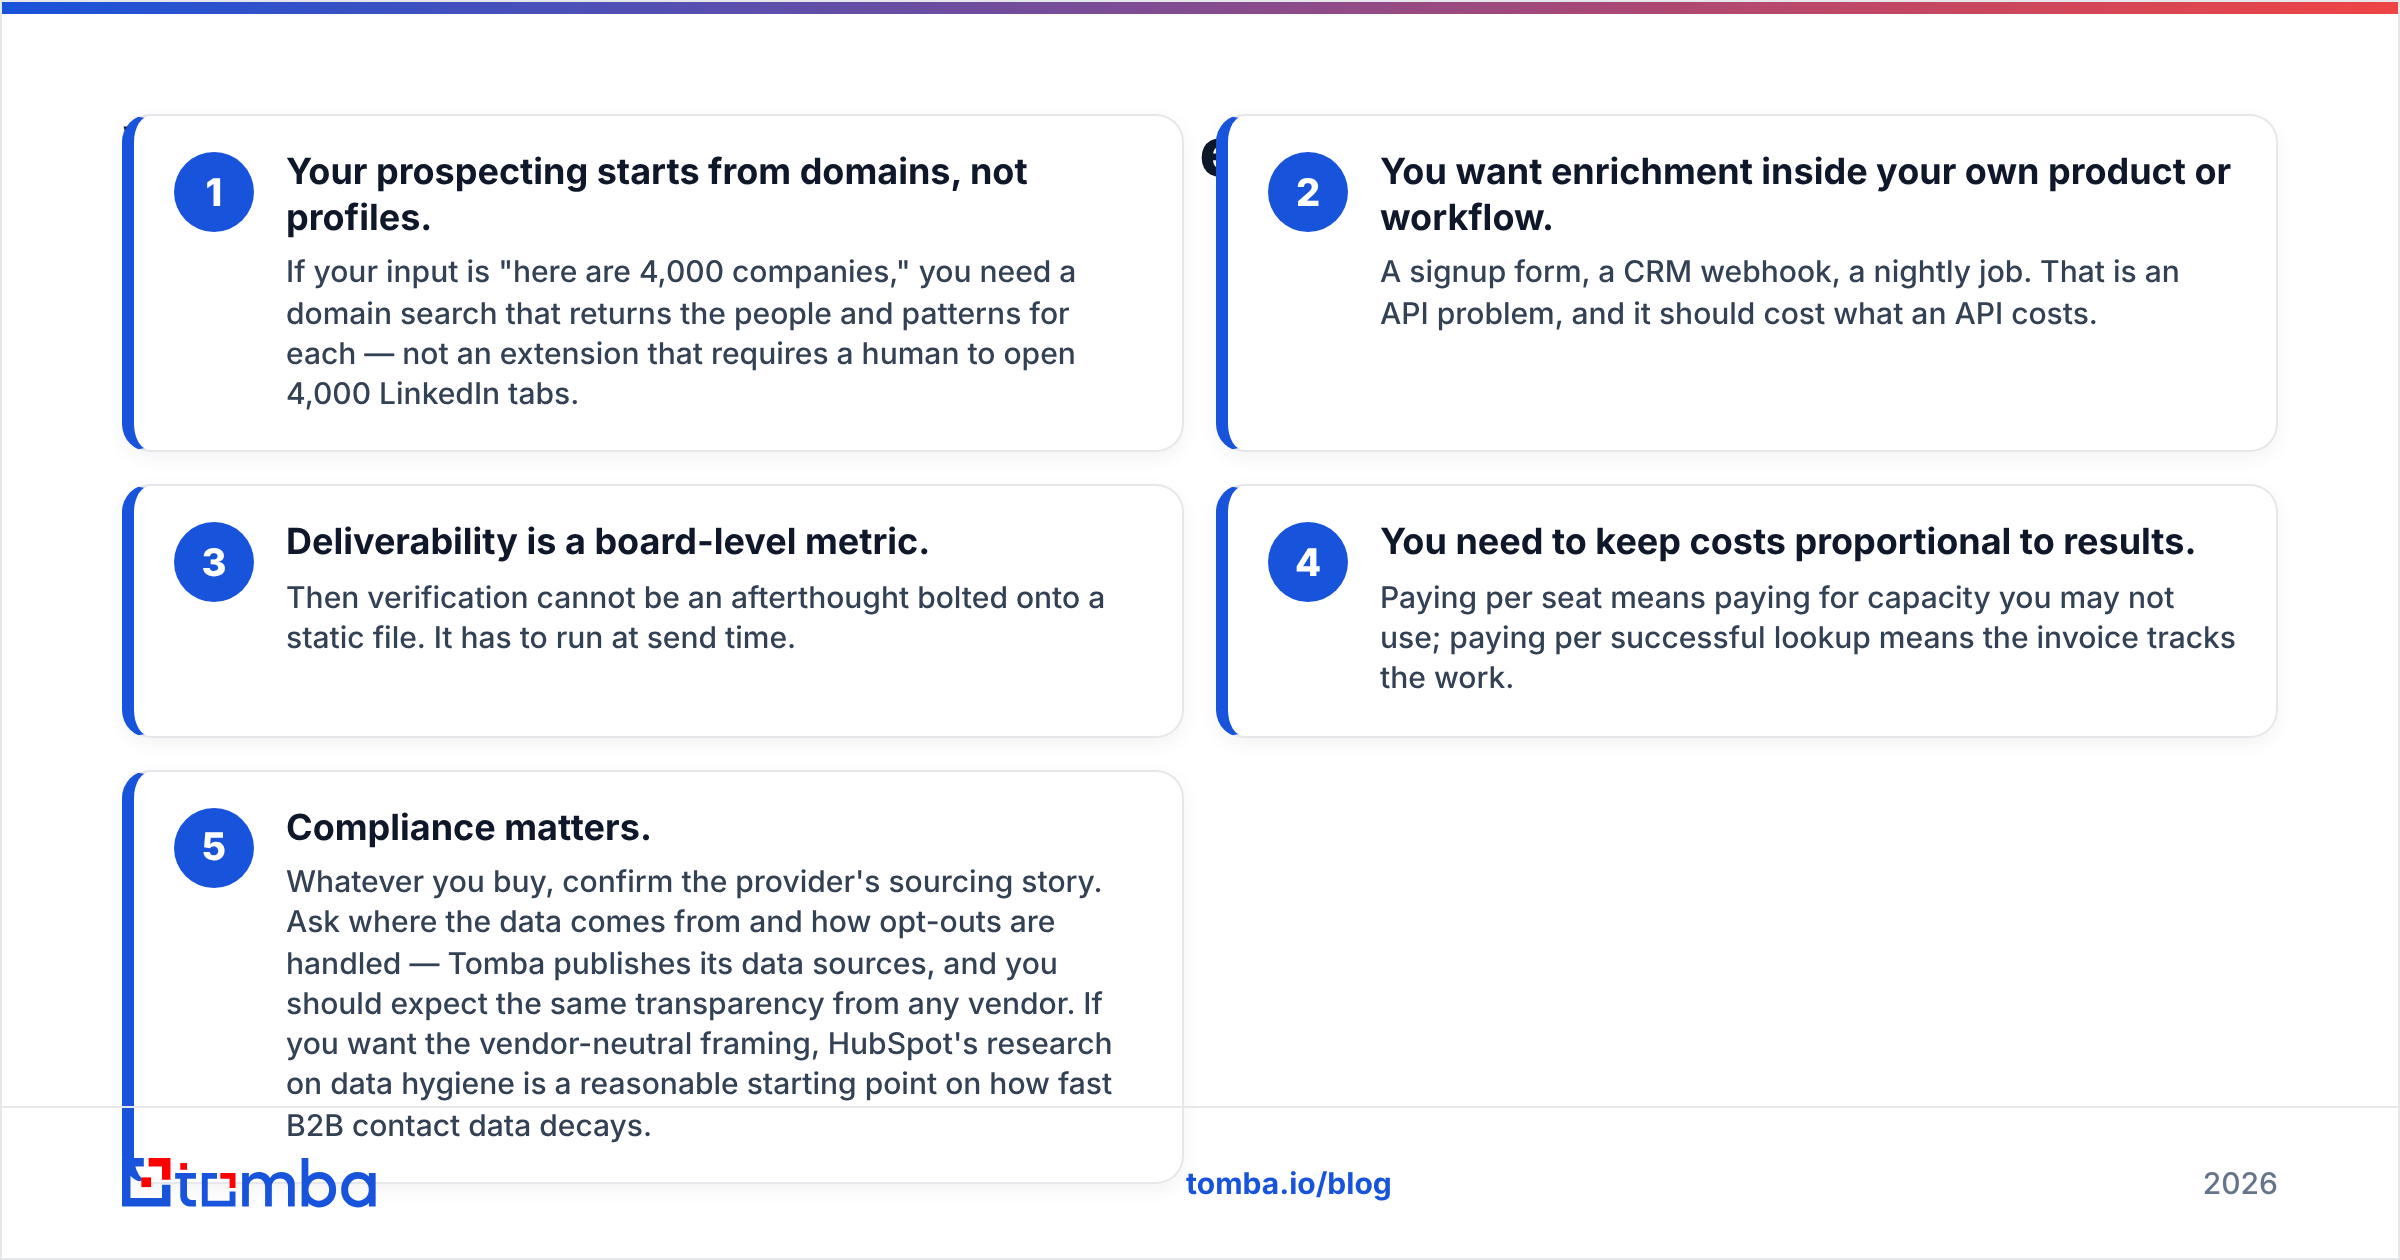Click paragraph mentioning 4,000 LinkedIn tabs

(x=681, y=333)
